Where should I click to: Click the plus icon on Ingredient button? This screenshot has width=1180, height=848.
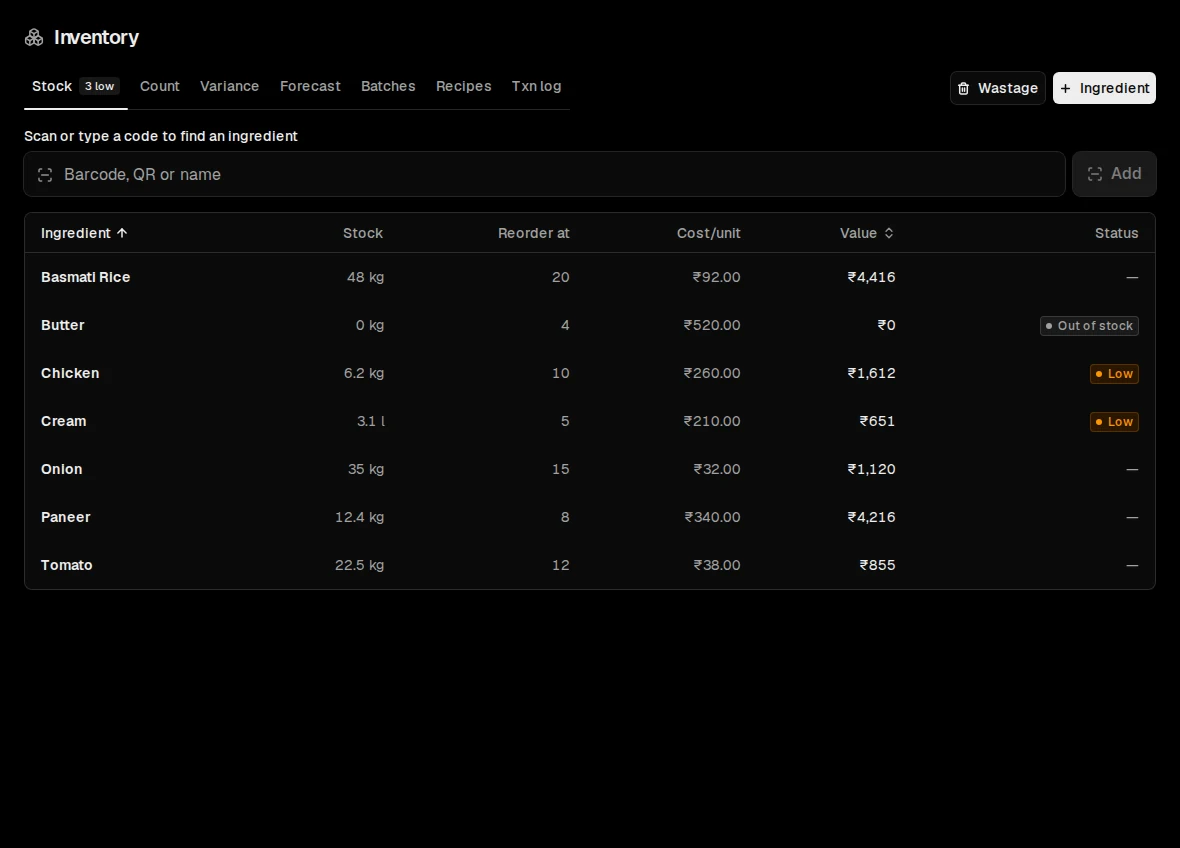[1065, 89]
